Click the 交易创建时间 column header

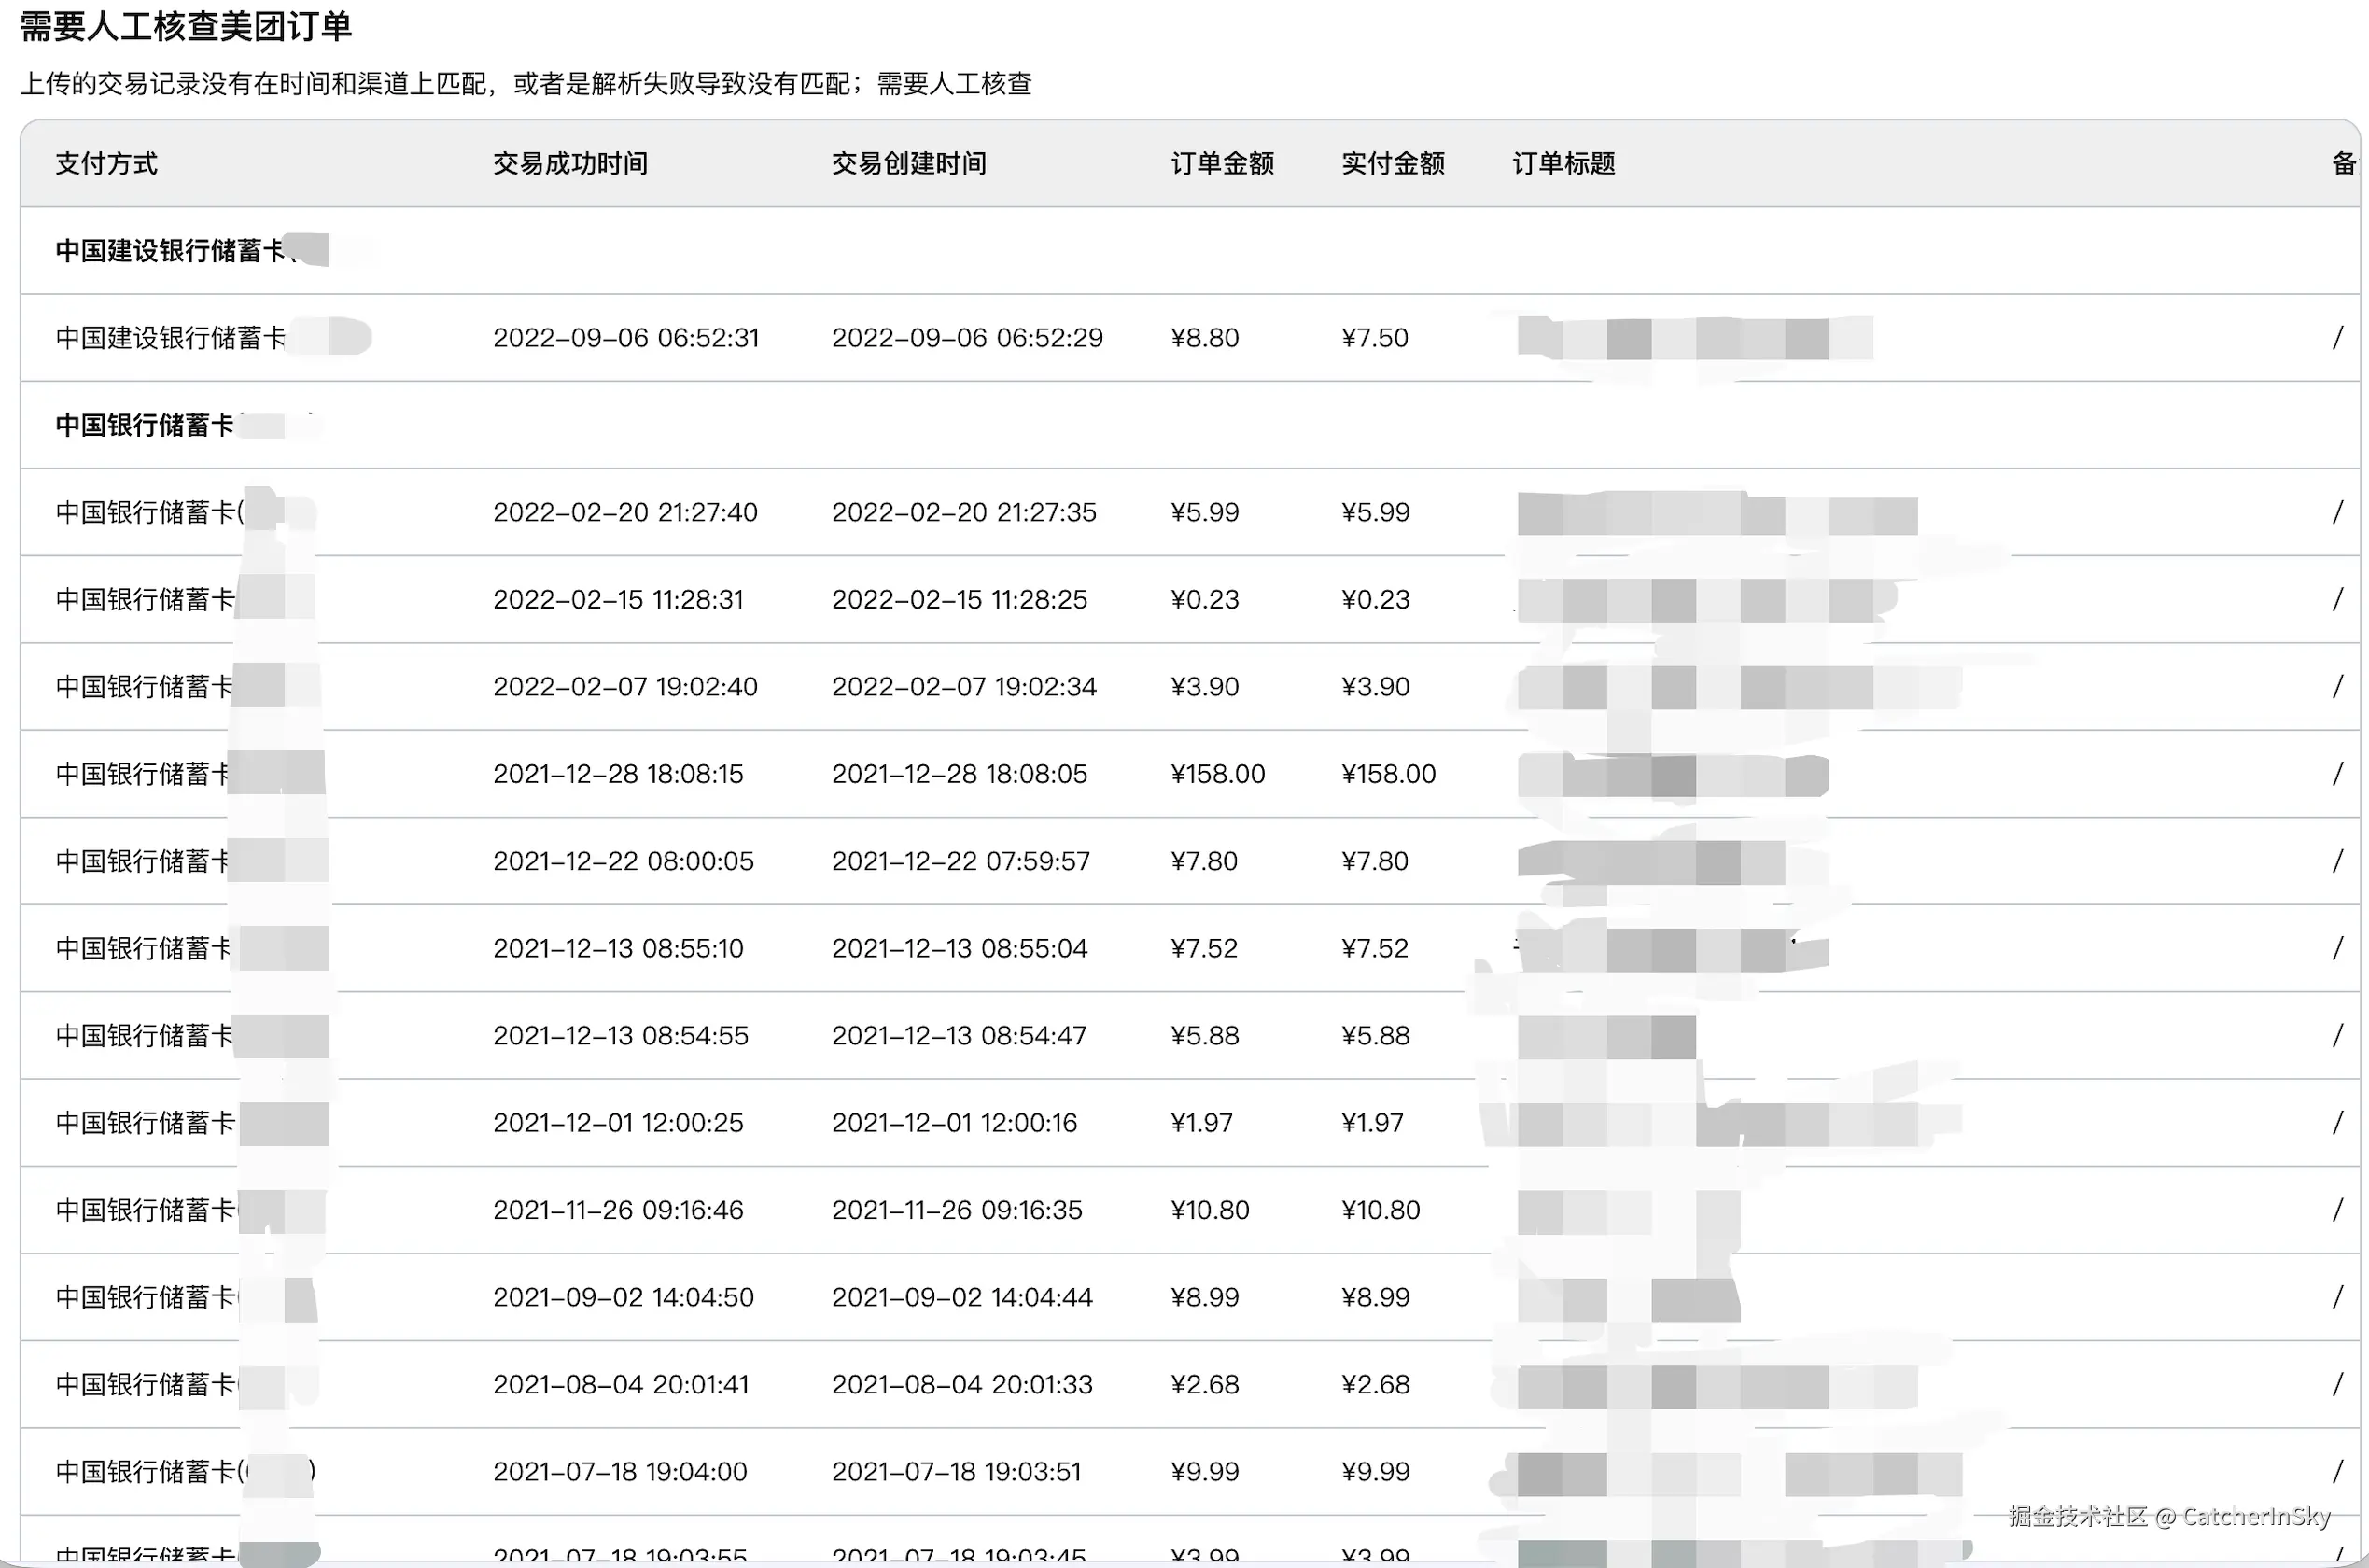[x=909, y=163]
